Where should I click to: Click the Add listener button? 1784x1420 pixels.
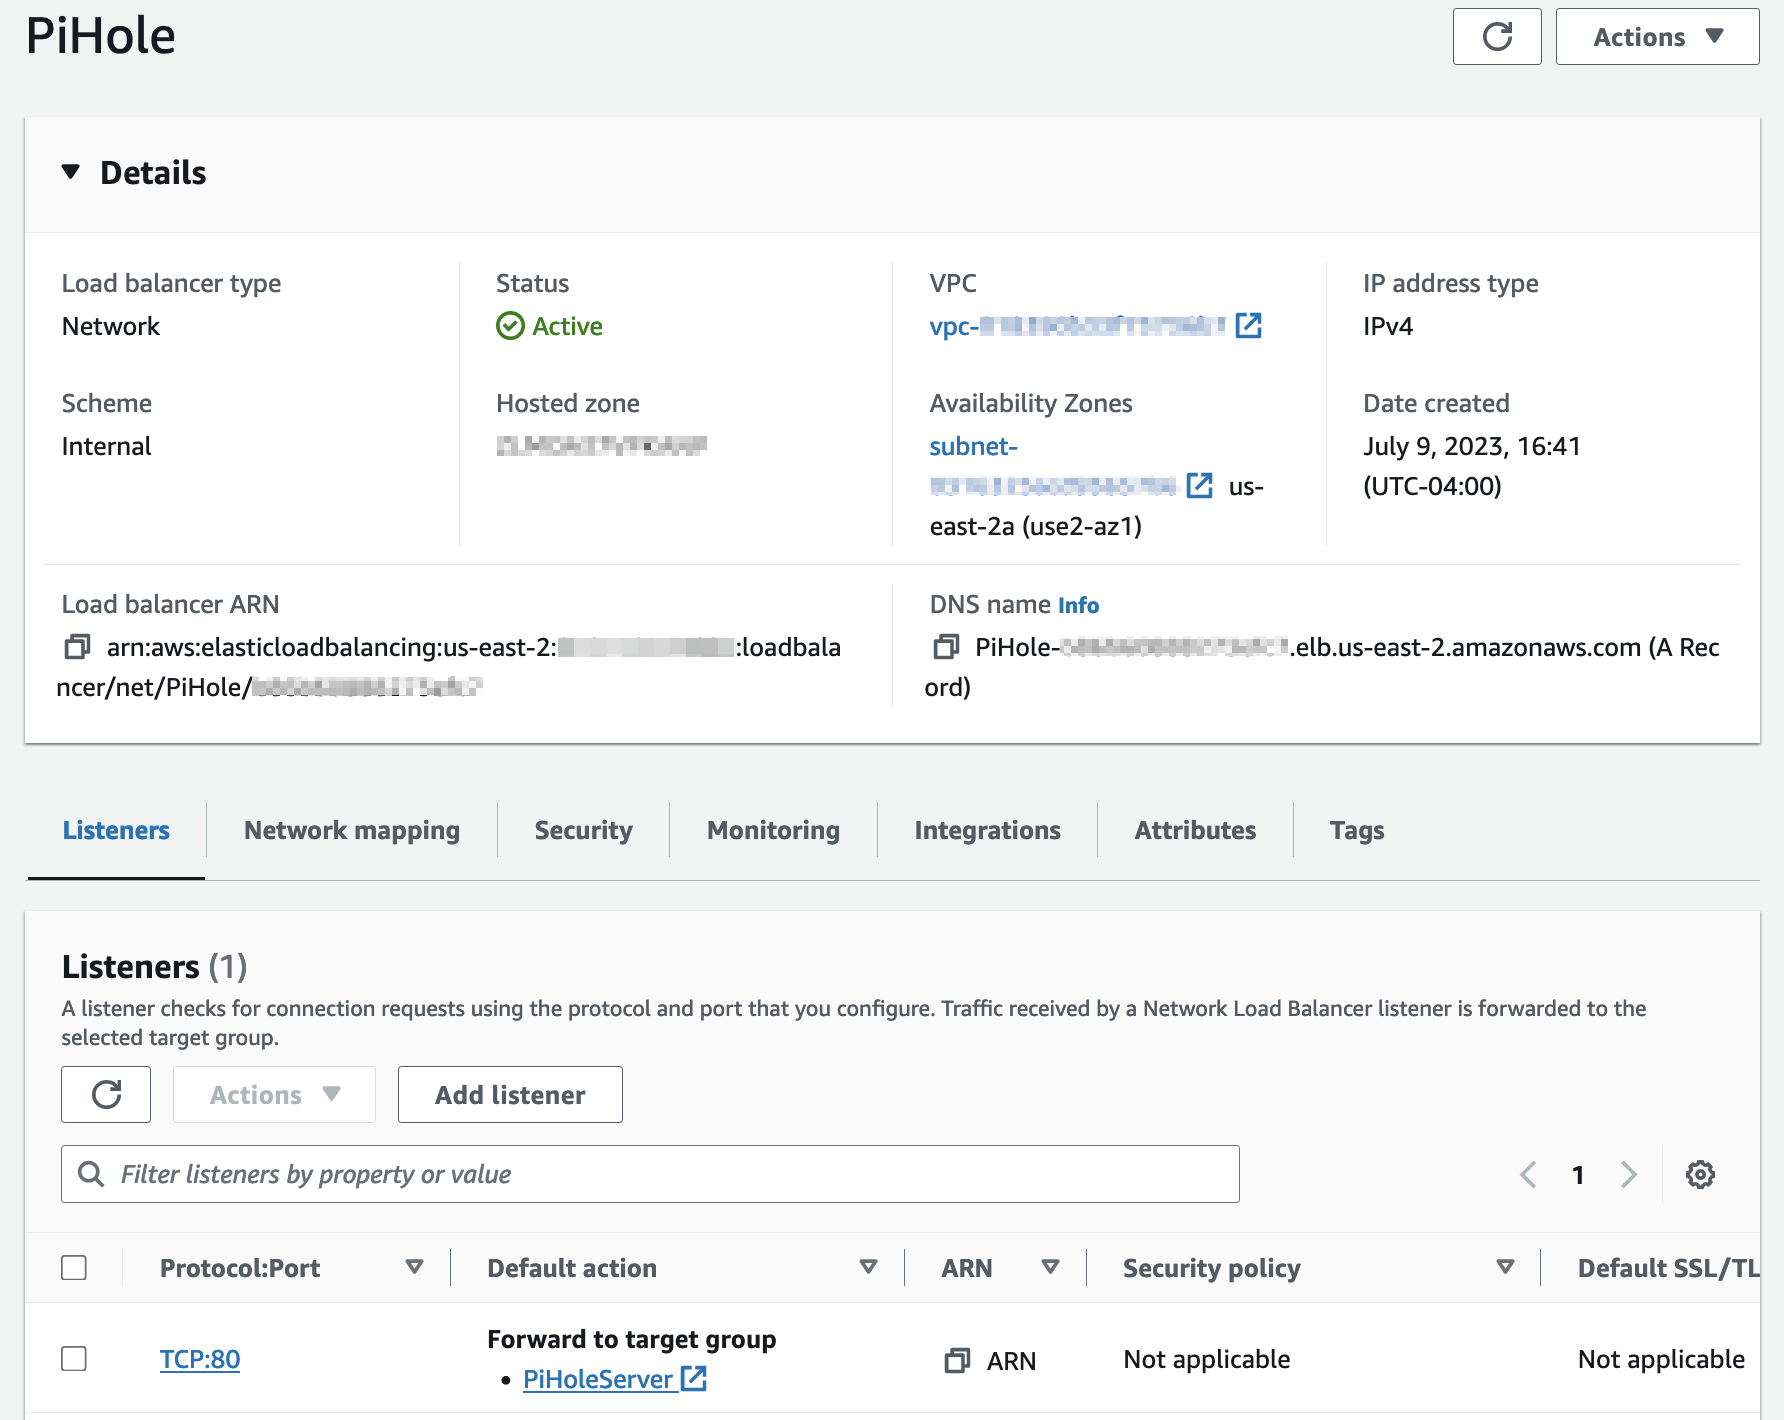[x=509, y=1094]
